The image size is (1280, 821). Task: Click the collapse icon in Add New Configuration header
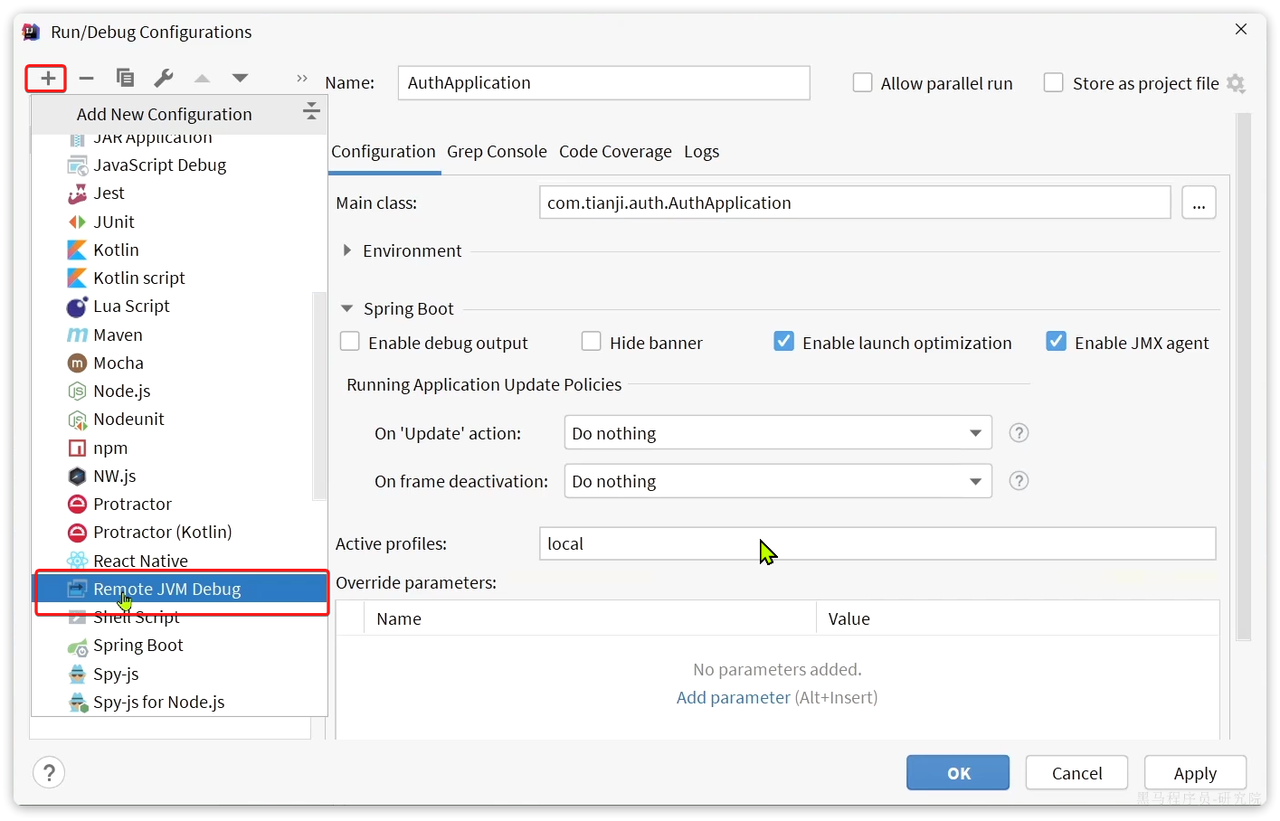pos(311,111)
